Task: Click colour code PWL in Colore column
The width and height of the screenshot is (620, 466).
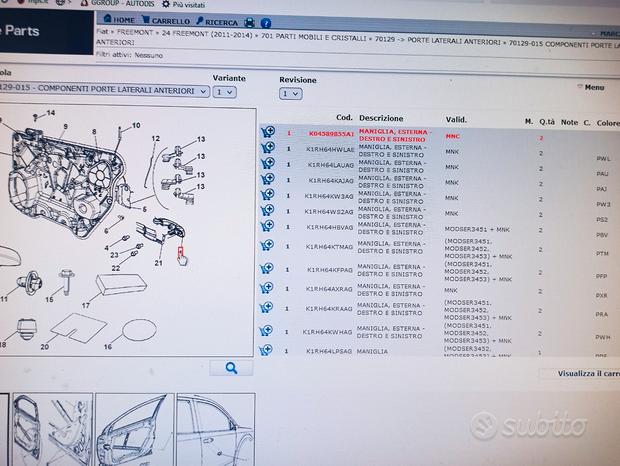Action: [x=603, y=158]
